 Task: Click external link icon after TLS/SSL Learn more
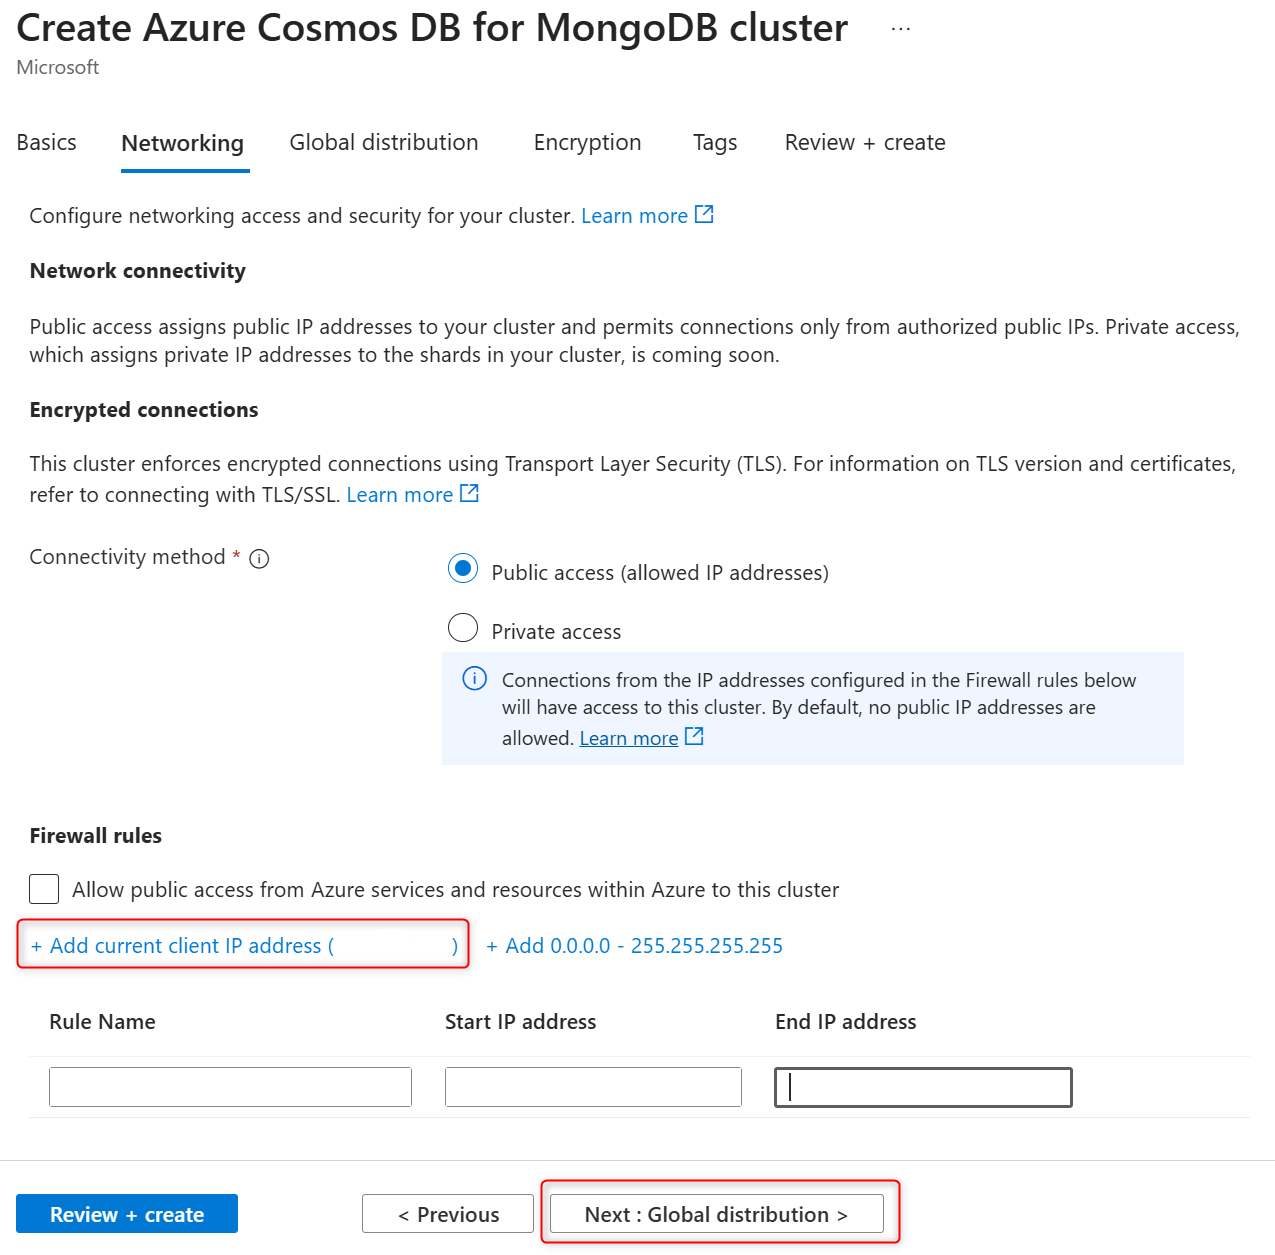469,494
